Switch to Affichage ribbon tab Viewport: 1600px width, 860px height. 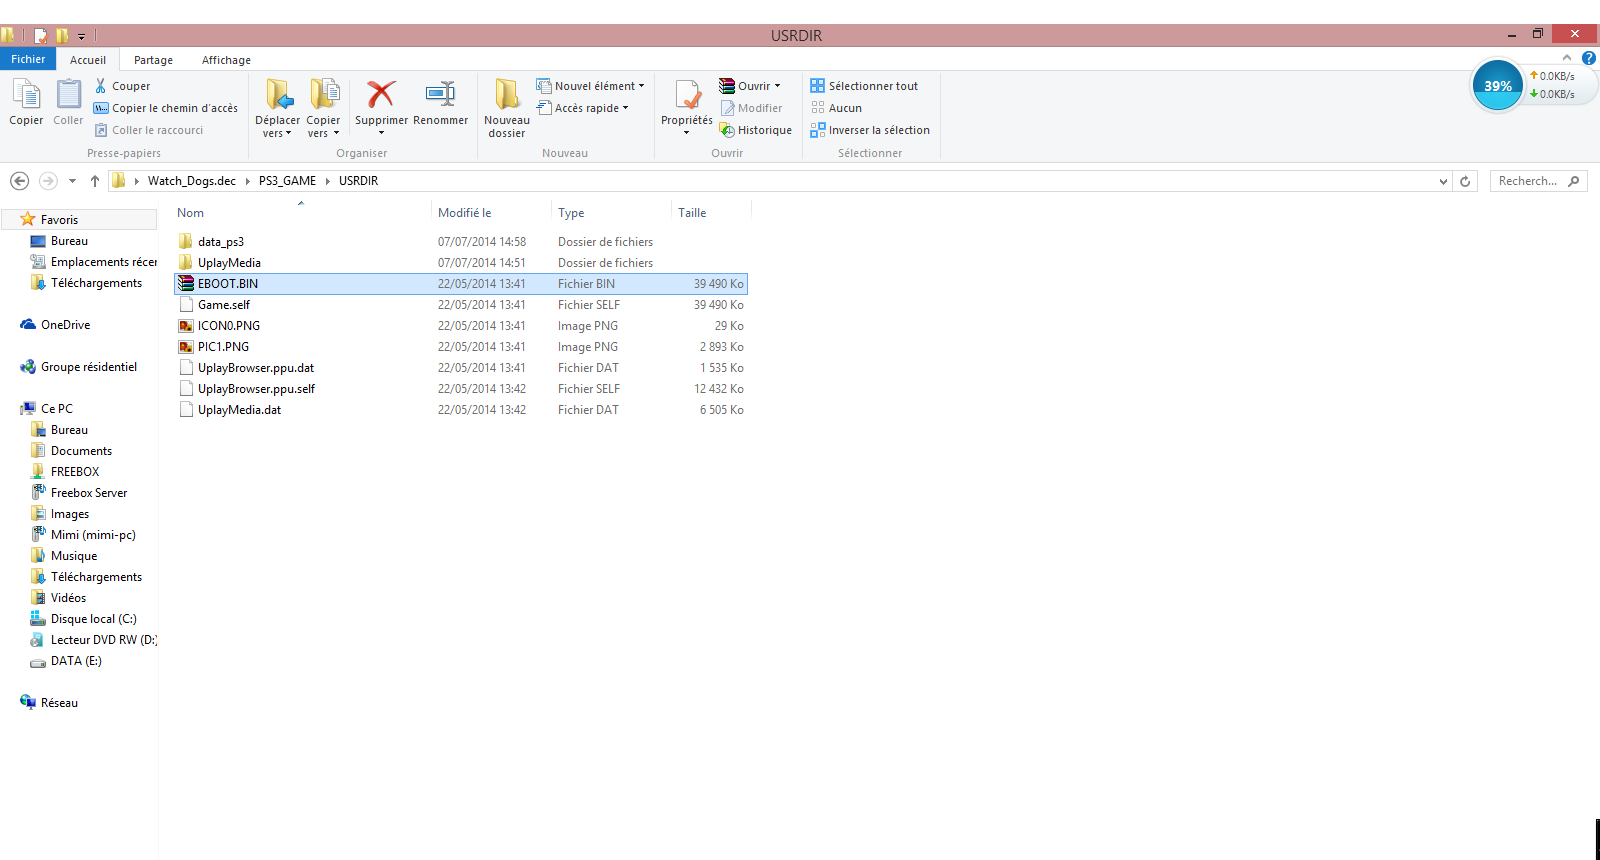tap(226, 60)
